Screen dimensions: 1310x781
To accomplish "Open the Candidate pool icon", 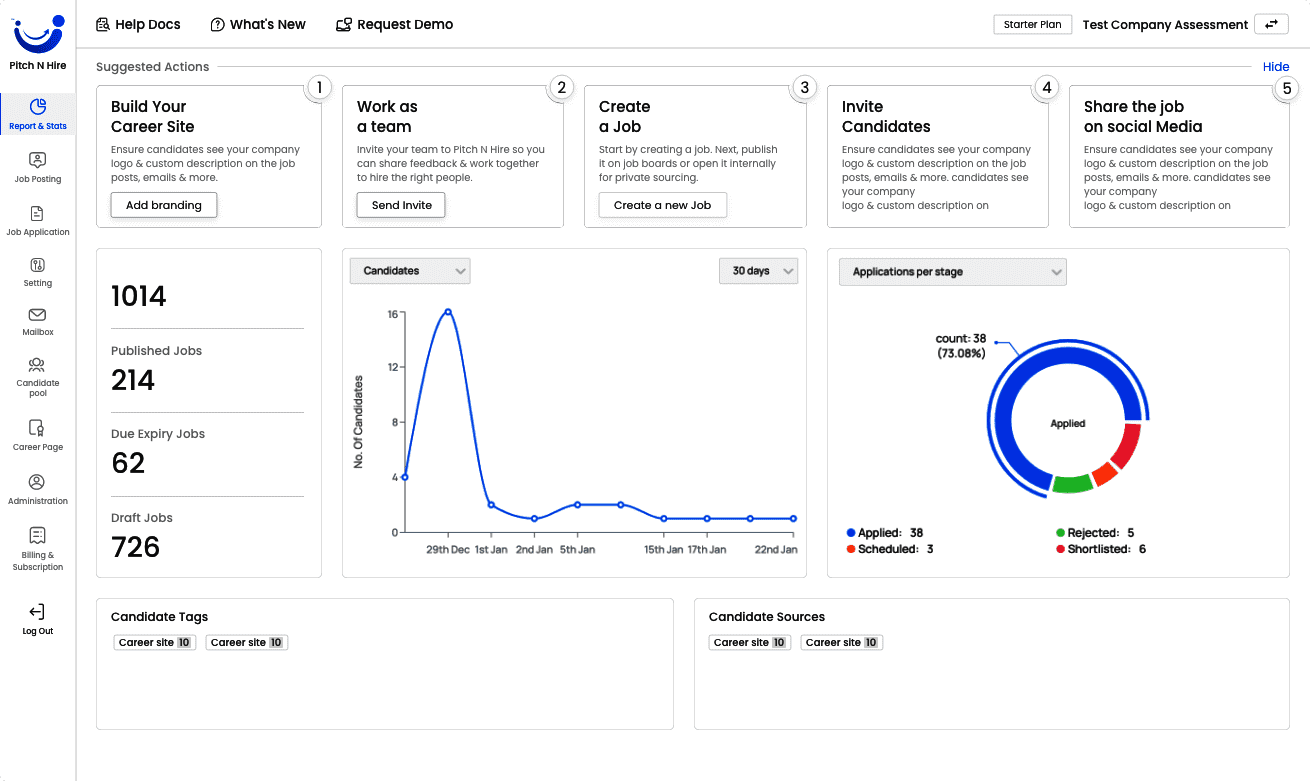I will click(38, 365).
